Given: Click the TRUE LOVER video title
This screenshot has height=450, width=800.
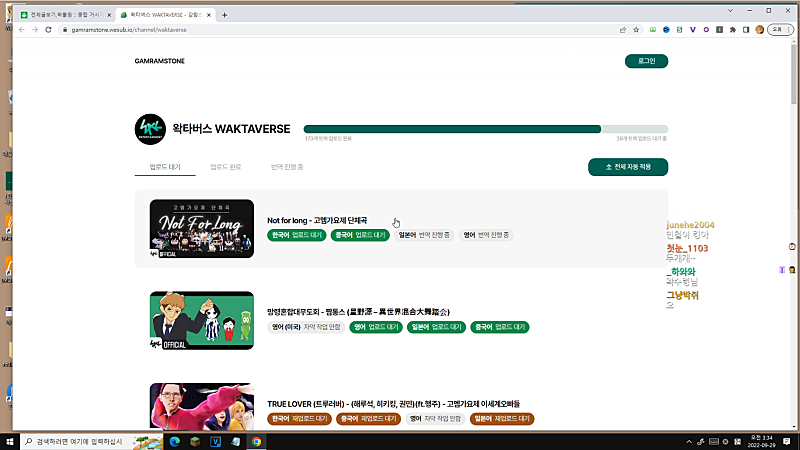Looking at the screenshot, I should tap(393, 404).
